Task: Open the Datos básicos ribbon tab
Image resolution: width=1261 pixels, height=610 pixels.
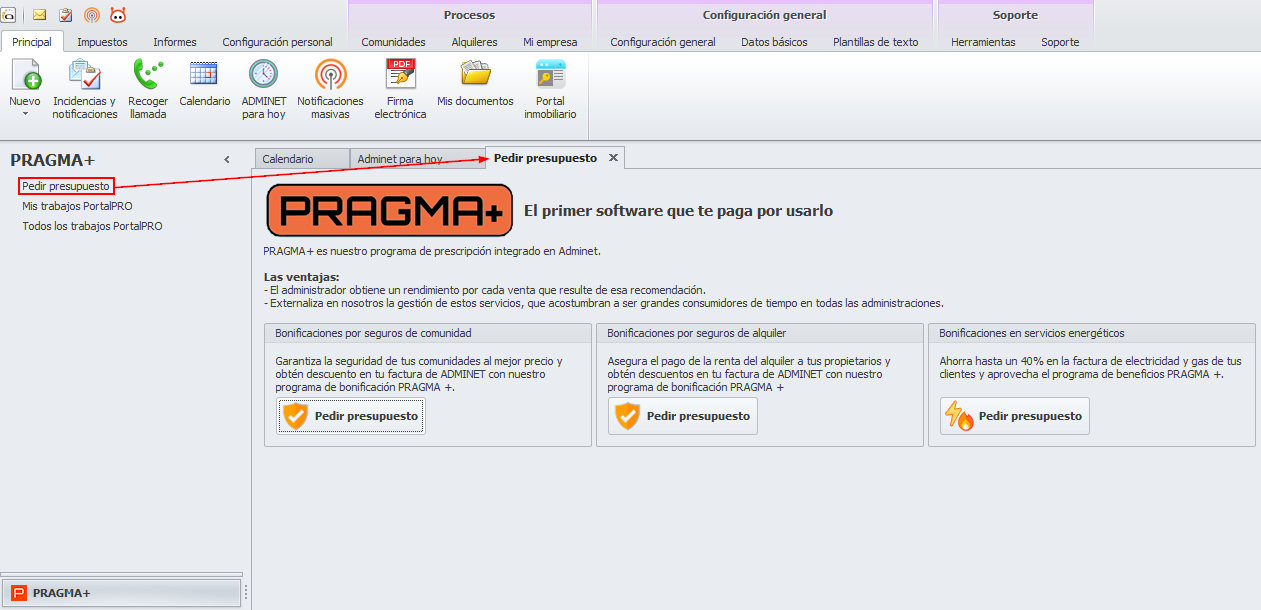Action: pos(774,42)
